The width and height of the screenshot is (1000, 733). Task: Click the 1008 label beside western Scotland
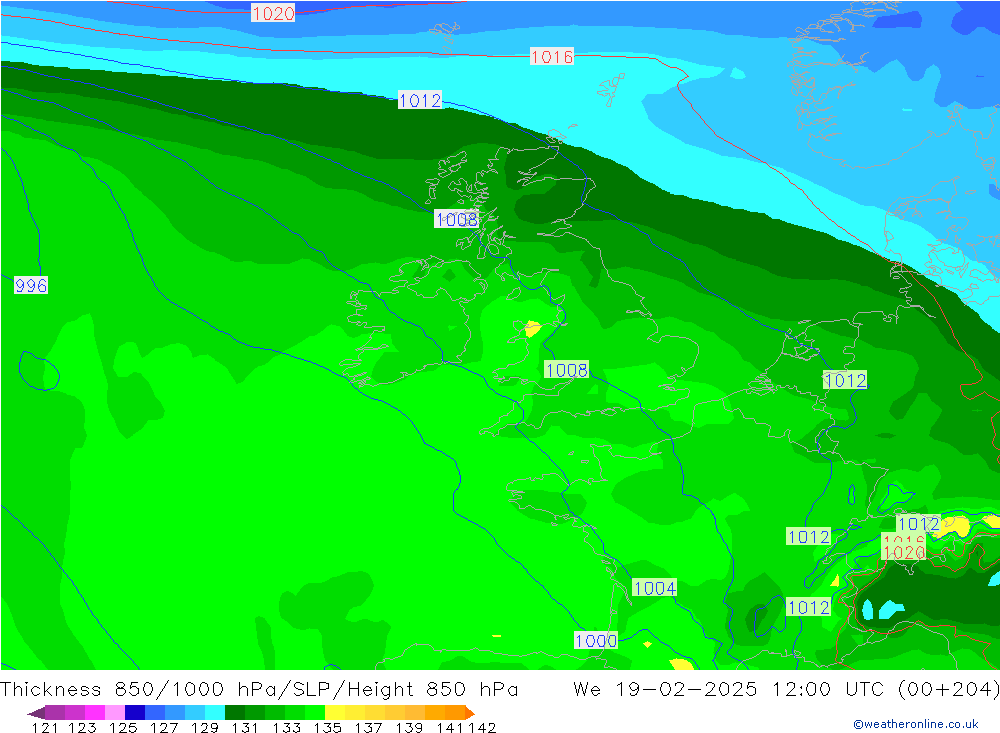point(456,219)
